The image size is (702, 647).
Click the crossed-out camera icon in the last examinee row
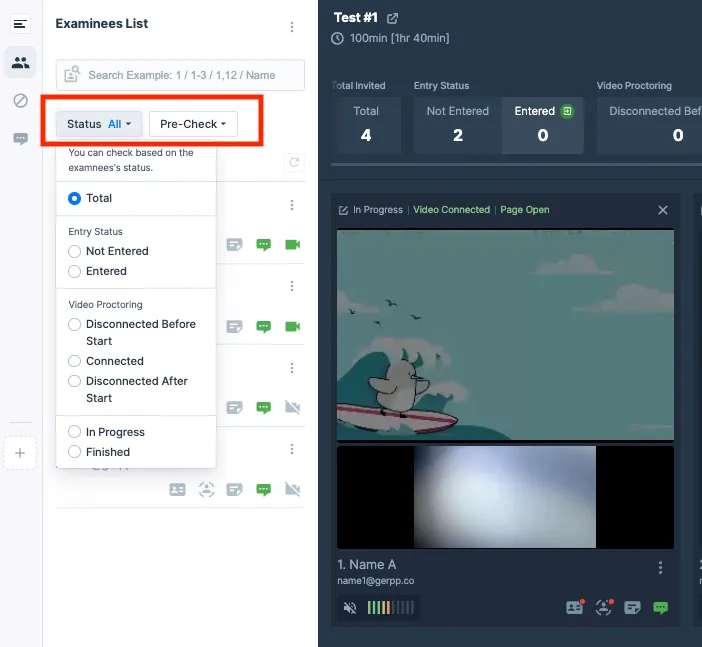(292, 489)
